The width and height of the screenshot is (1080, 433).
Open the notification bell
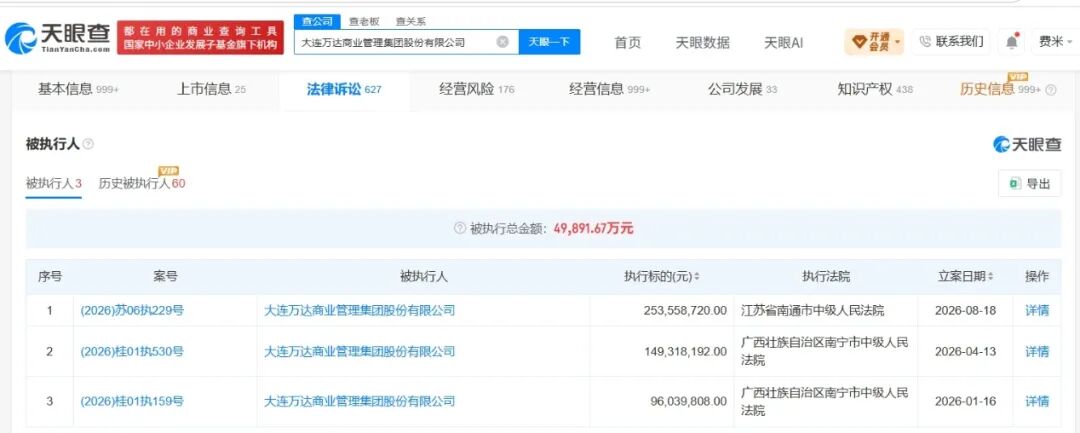point(1011,42)
